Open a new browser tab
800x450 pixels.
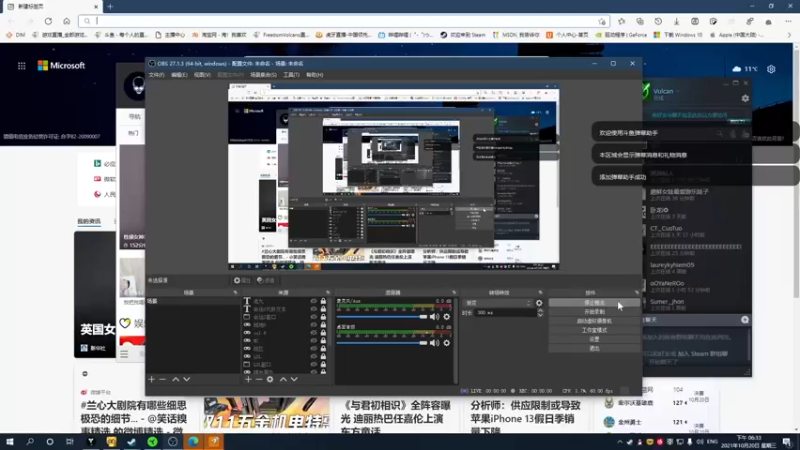110,7
